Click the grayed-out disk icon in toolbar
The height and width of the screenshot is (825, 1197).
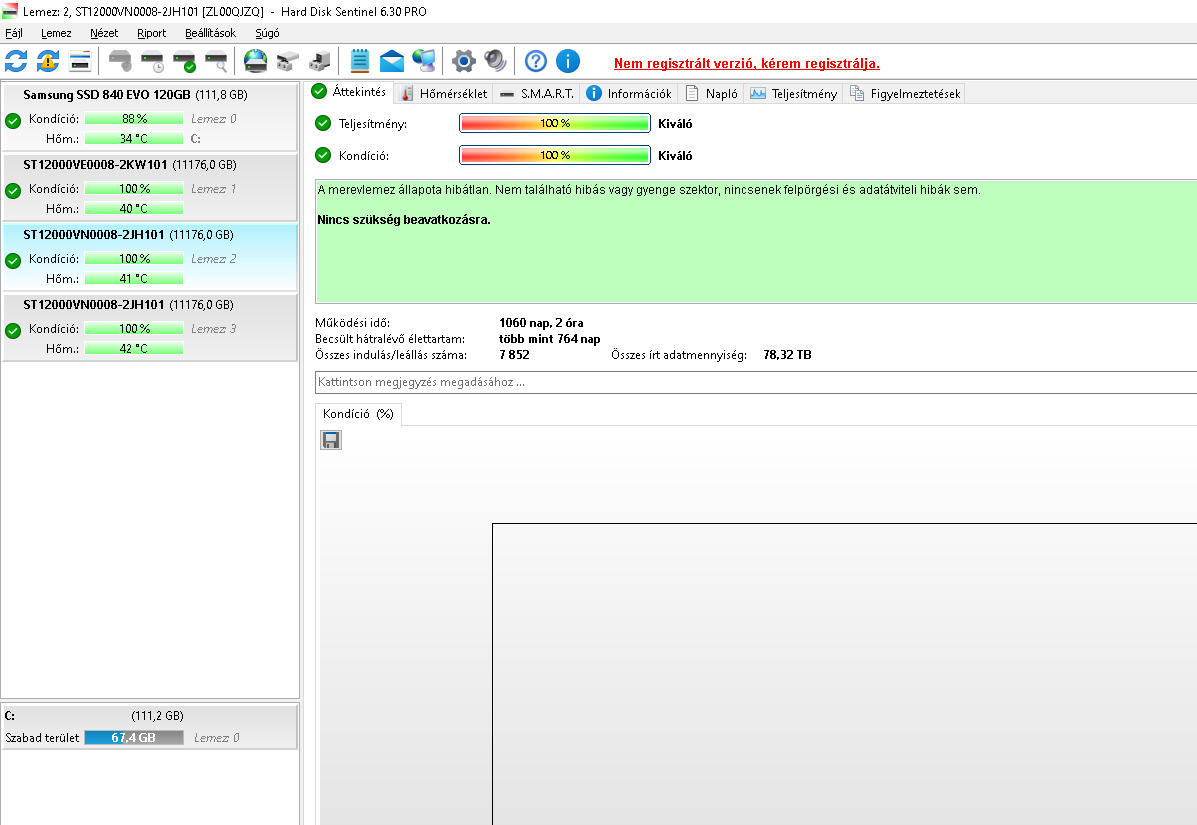[x=120, y=61]
